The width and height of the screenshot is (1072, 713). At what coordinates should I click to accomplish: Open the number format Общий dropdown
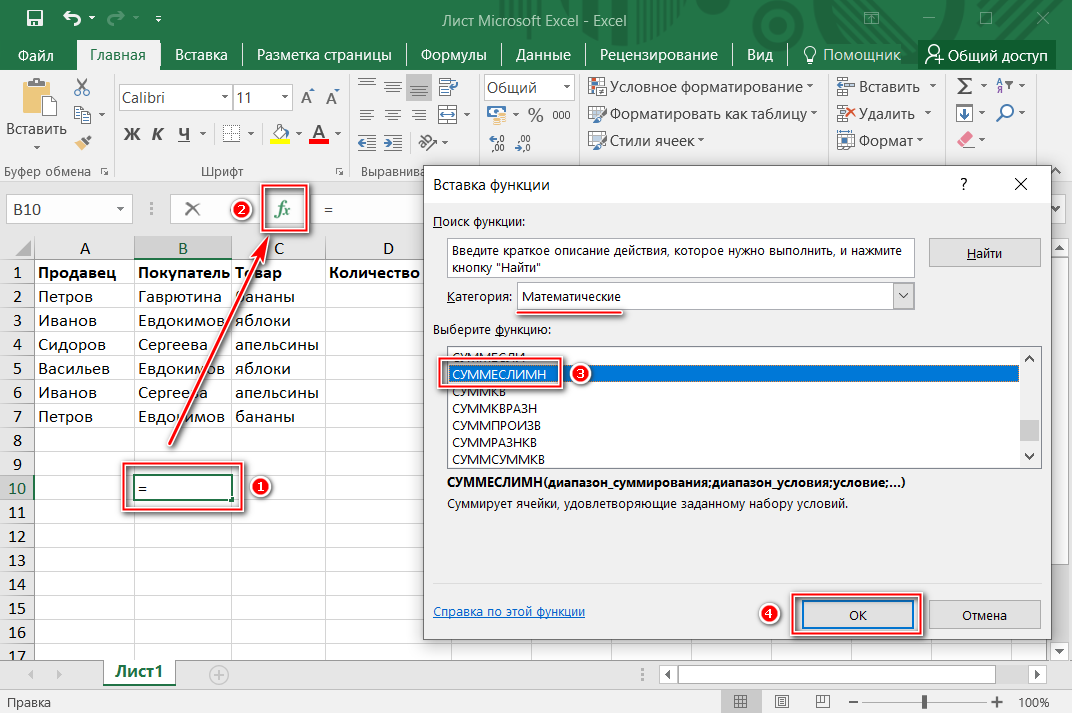pyautogui.click(x=567, y=87)
